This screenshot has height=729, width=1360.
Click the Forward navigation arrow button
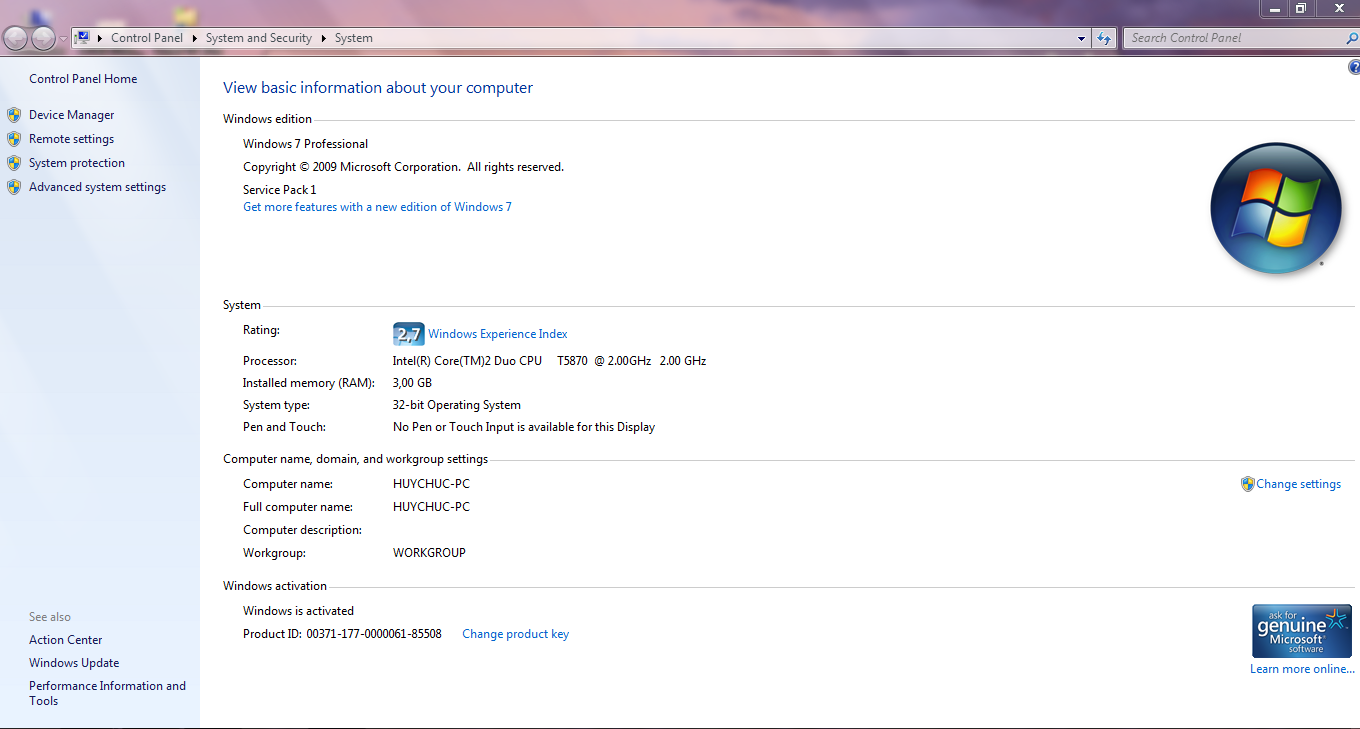pos(43,39)
